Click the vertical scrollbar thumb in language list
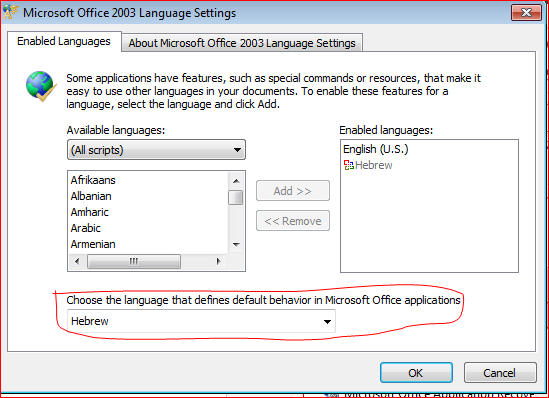Viewport: 549px width, 398px height. click(236, 197)
